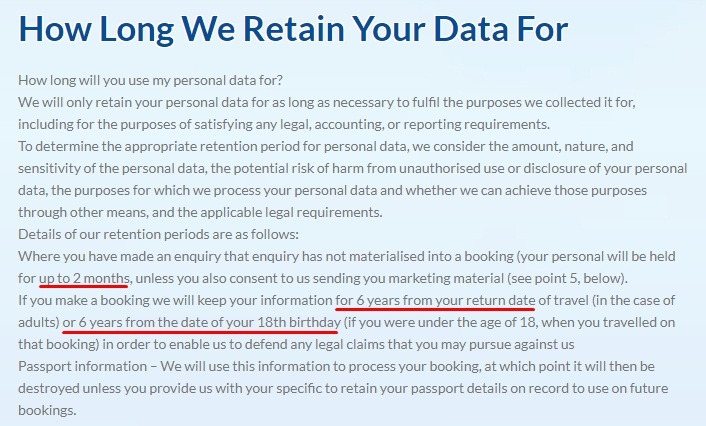706x426 pixels.
Task: Click the words 'Passport information'
Action: pyautogui.click(x=82, y=366)
